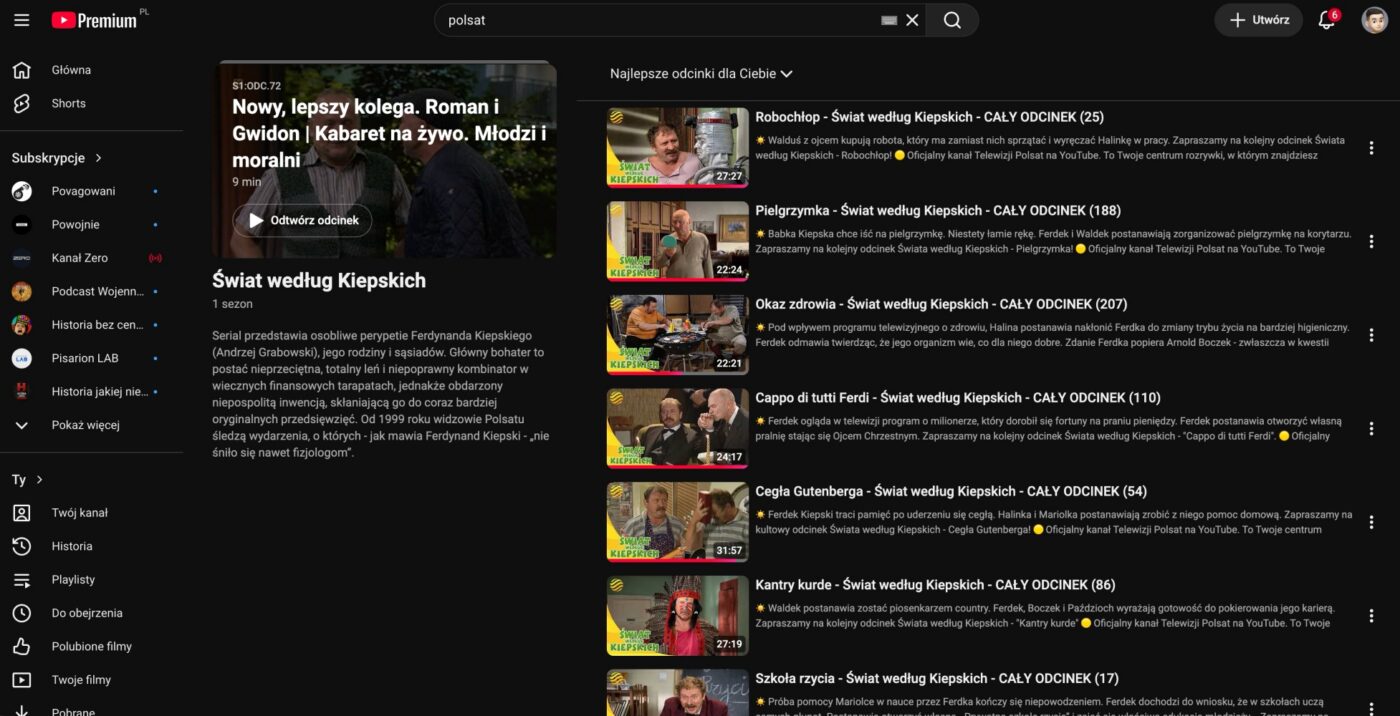Open the Pielgrzymka episode thumbnail

[x=677, y=241]
